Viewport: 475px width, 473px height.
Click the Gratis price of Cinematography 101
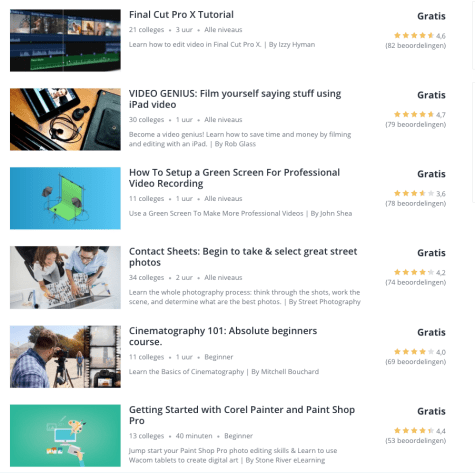point(431,332)
